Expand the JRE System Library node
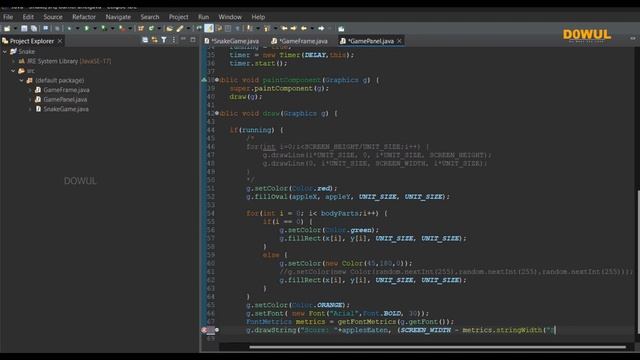This screenshot has height=360, width=640. pyautogui.click(x=13, y=61)
